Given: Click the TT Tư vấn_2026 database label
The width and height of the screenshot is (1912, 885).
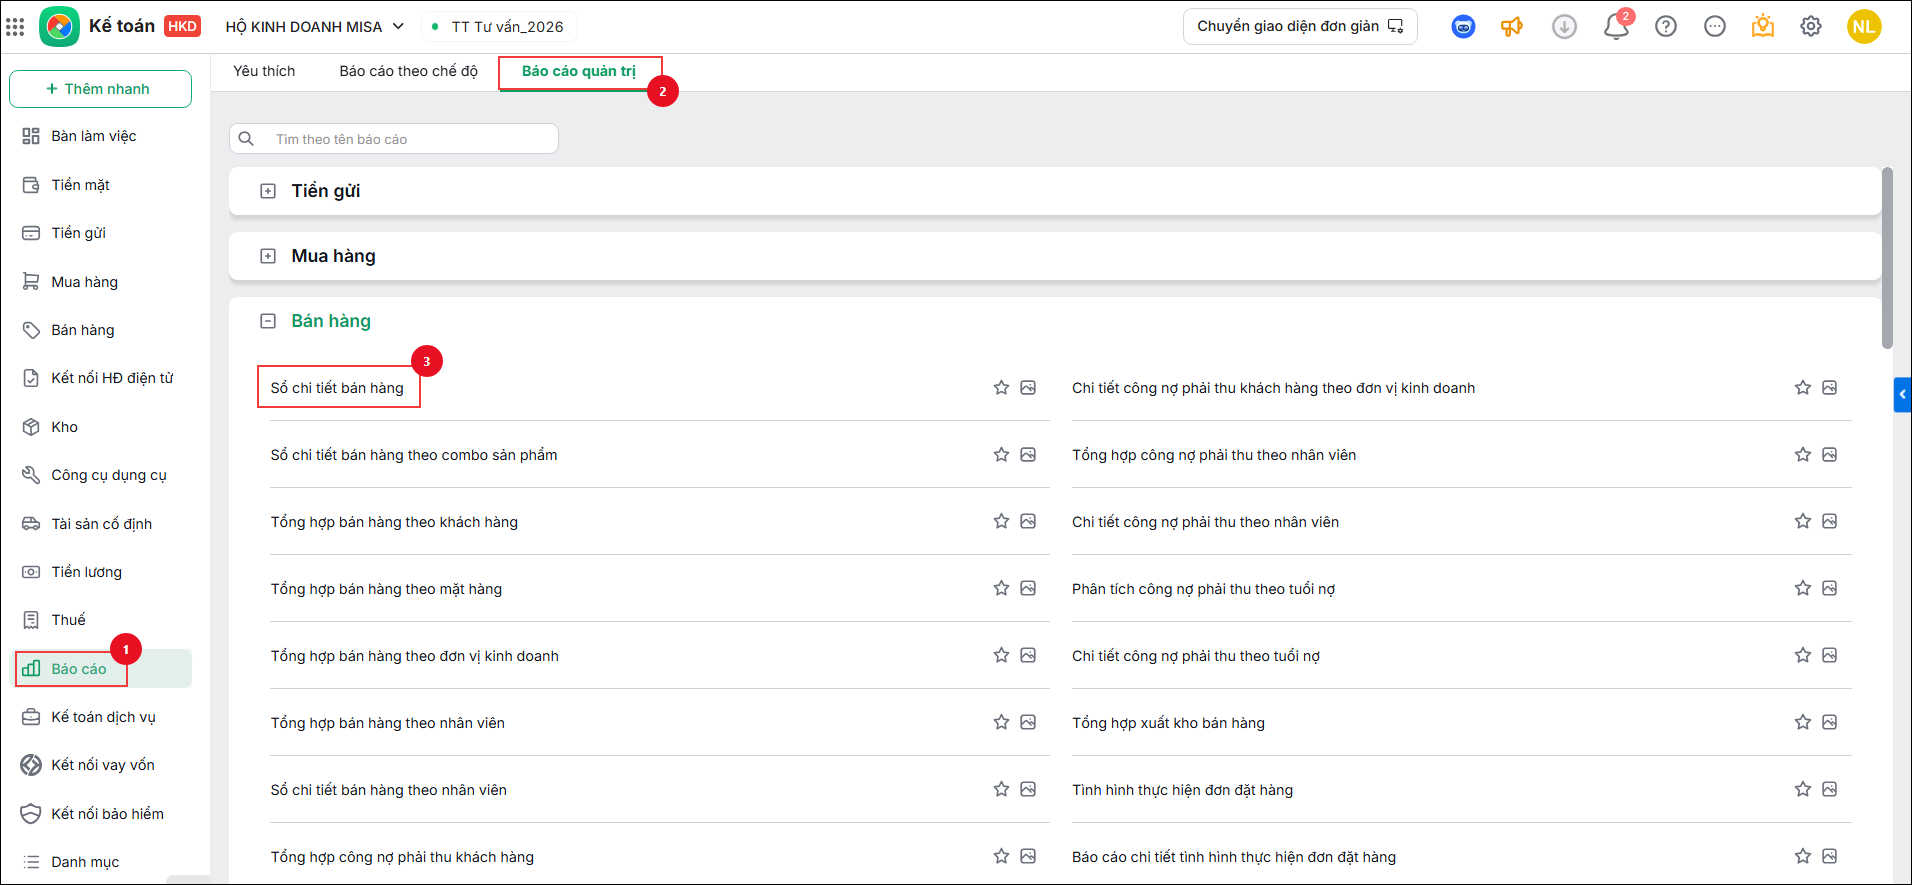Looking at the screenshot, I should click(507, 27).
